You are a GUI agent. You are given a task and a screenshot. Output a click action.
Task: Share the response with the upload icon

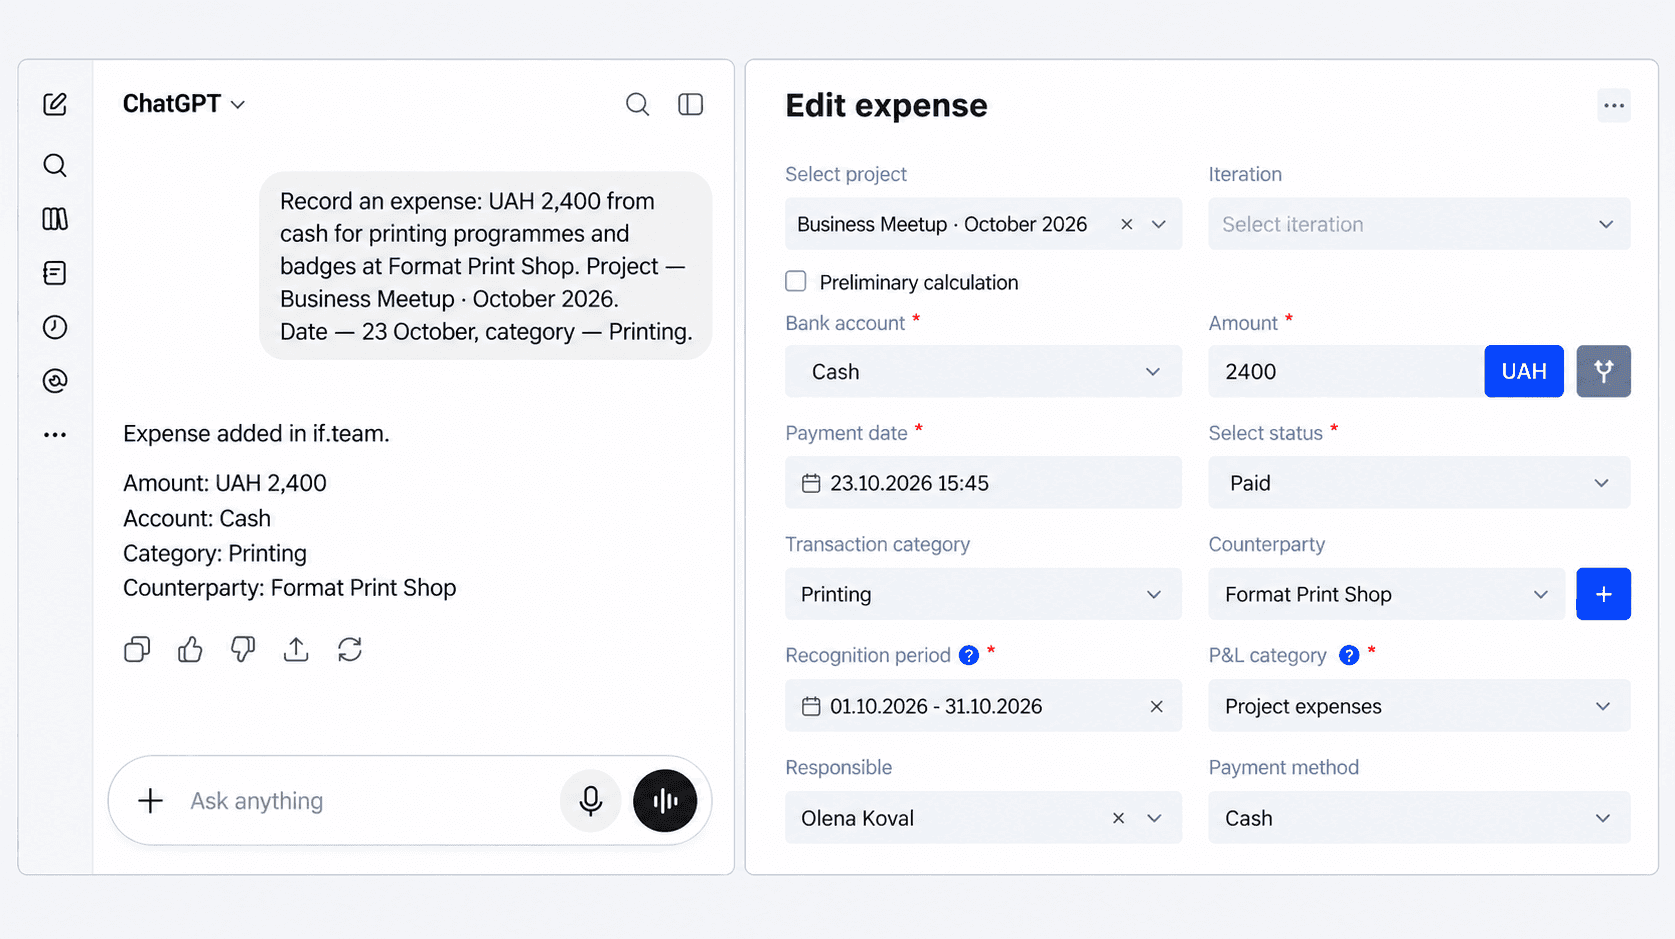296,650
